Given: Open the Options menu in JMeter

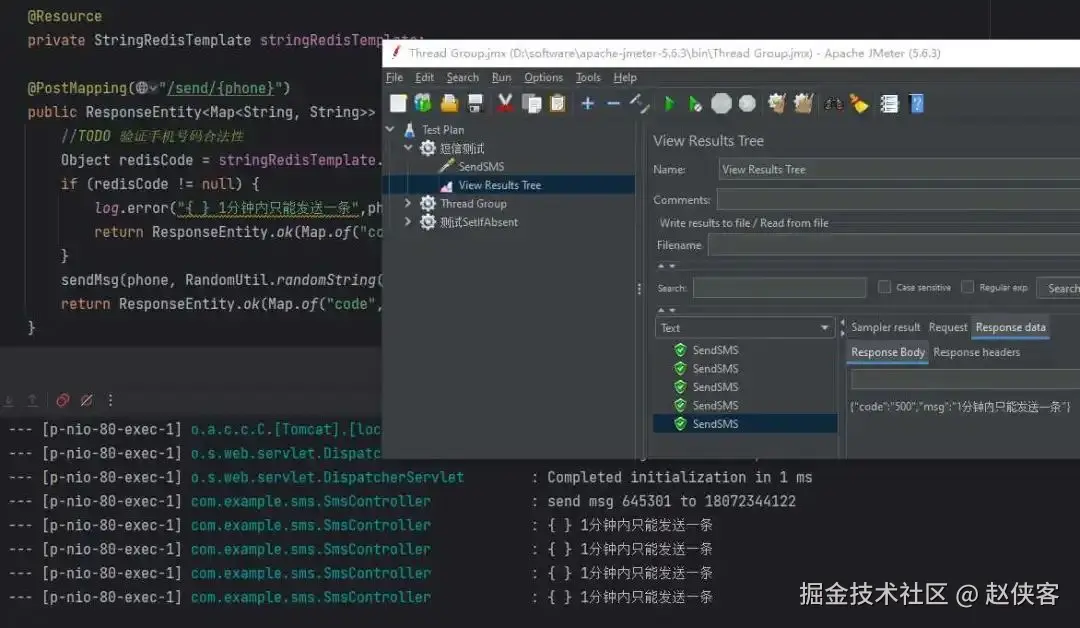Looking at the screenshot, I should coord(543,77).
